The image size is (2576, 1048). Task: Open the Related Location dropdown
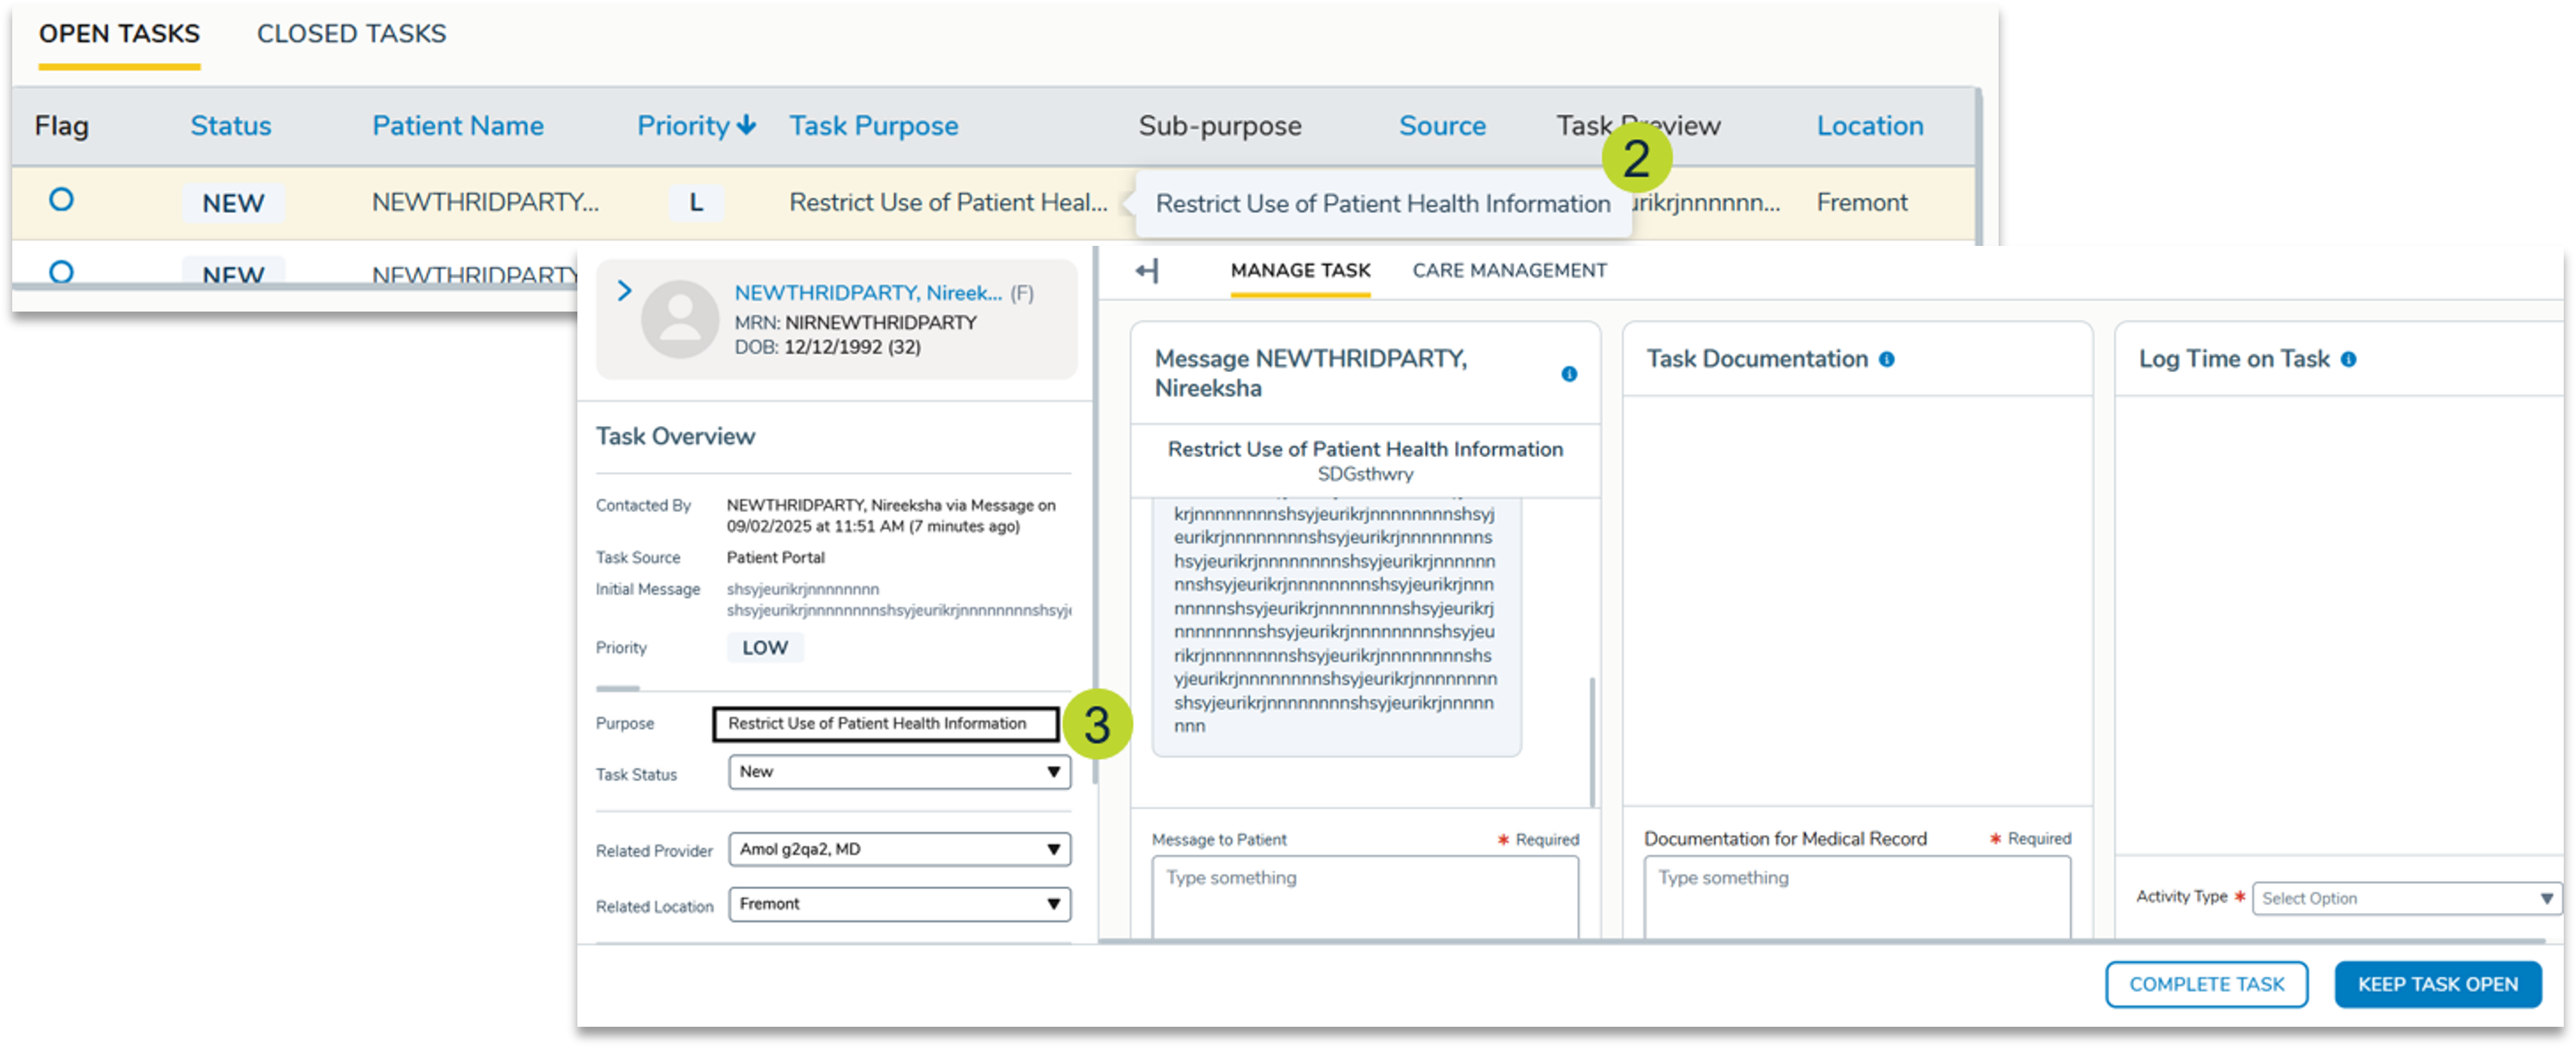(x=899, y=904)
